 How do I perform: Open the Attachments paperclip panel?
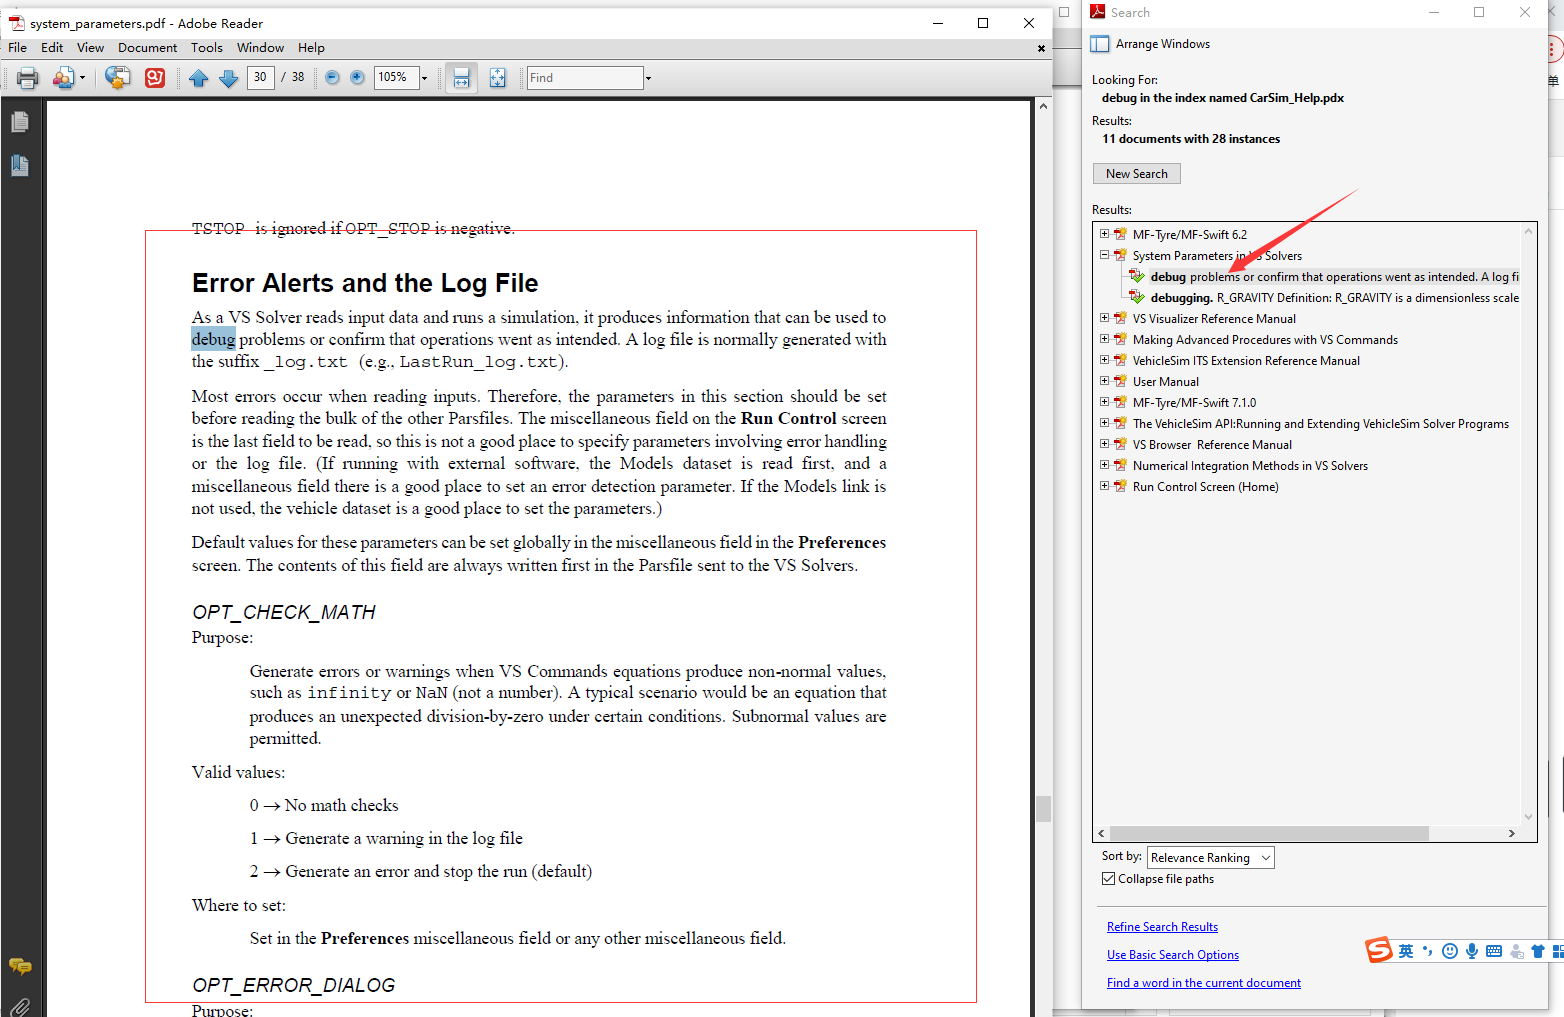tap(20, 1006)
